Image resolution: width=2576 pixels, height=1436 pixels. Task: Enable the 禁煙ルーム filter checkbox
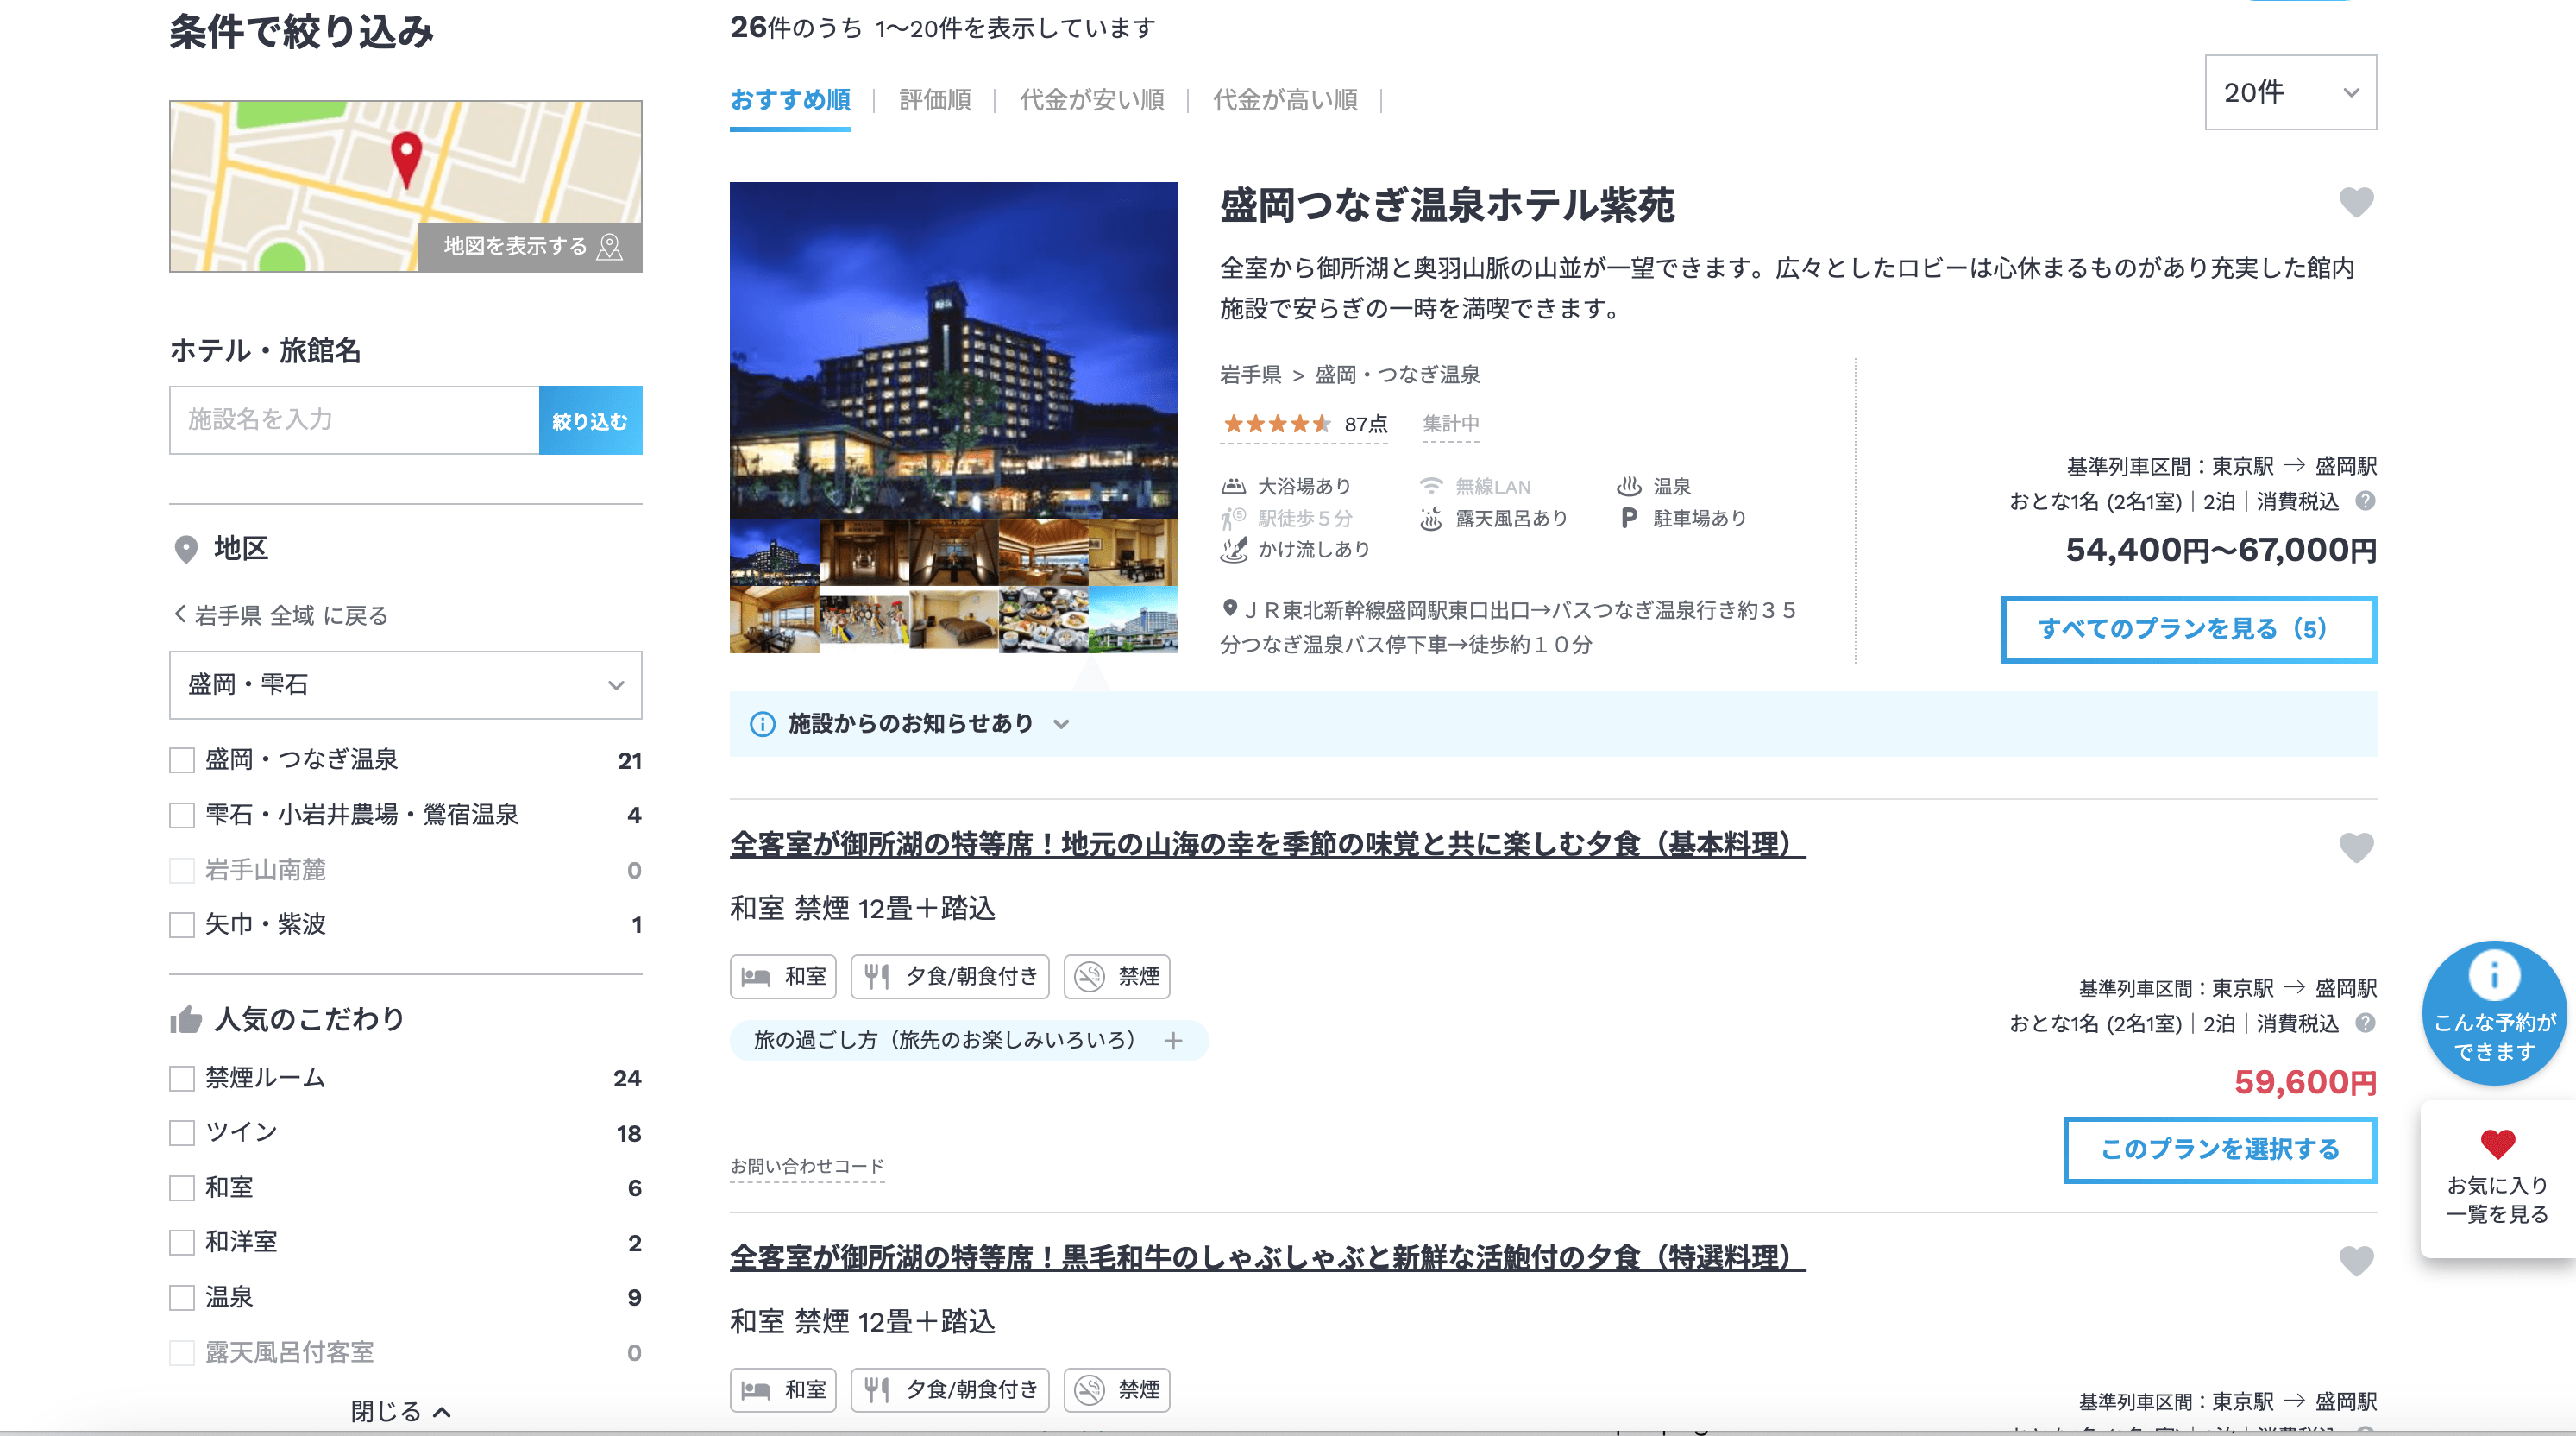(x=182, y=1078)
